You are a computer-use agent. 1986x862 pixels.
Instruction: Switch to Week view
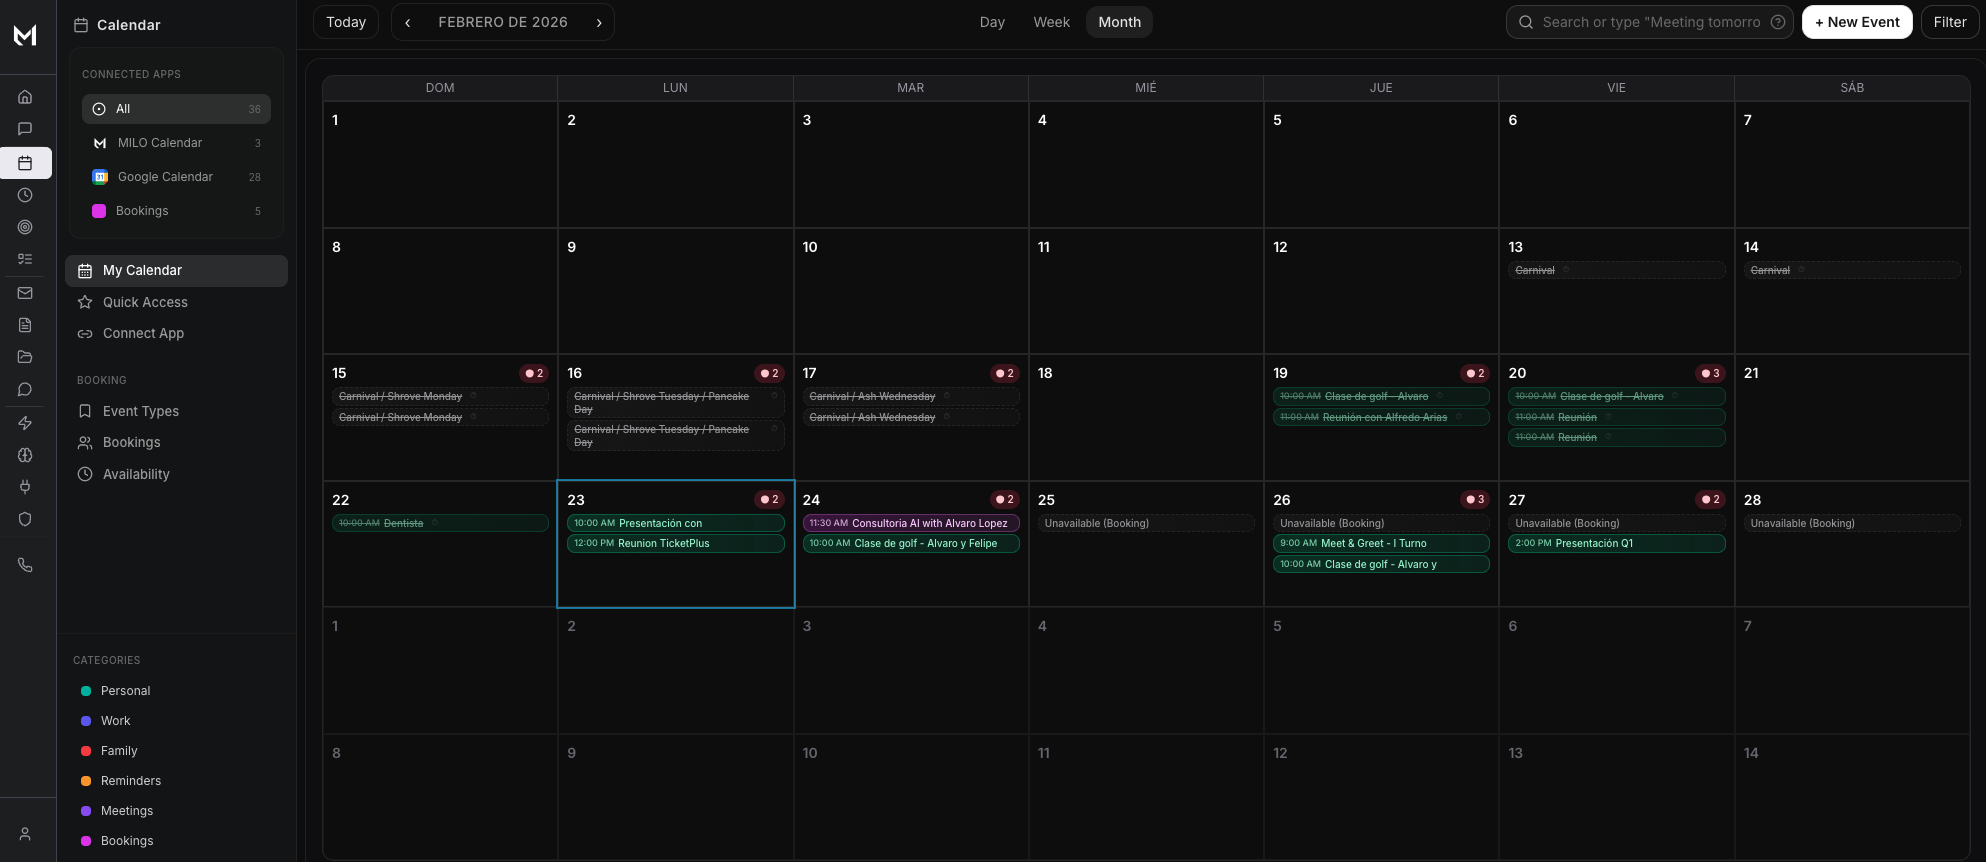pos(1051,22)
